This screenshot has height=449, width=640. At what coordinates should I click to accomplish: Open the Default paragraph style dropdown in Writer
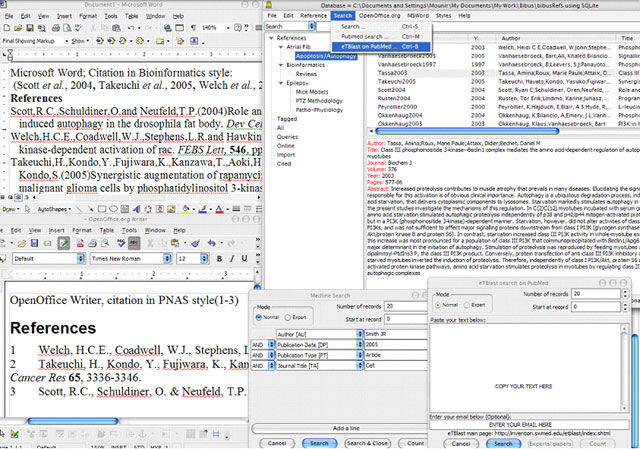tap(81, 258)
